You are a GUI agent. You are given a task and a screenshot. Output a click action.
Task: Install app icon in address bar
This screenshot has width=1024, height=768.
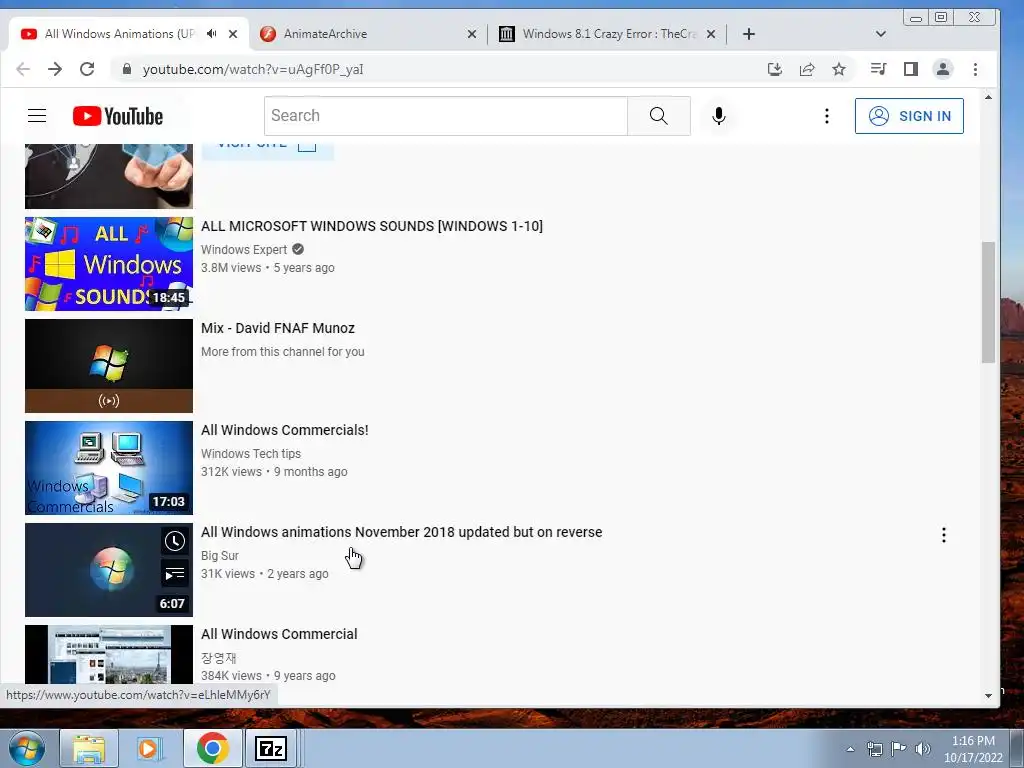tap(775, 69)
